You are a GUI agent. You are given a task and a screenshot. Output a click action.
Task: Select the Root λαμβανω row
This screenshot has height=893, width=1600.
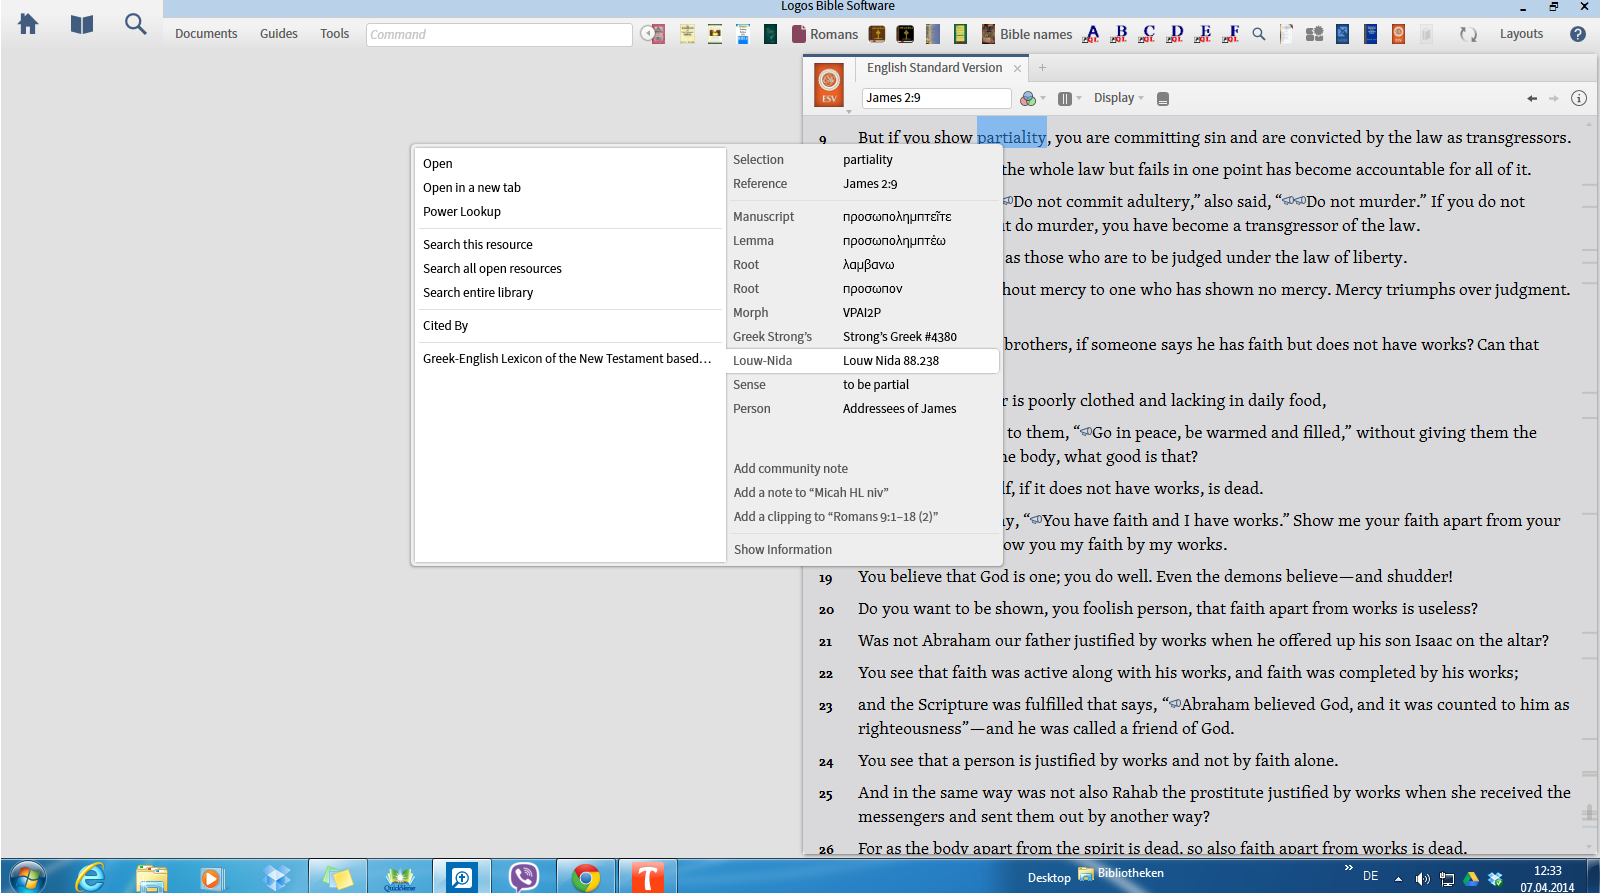pos(864,265)
